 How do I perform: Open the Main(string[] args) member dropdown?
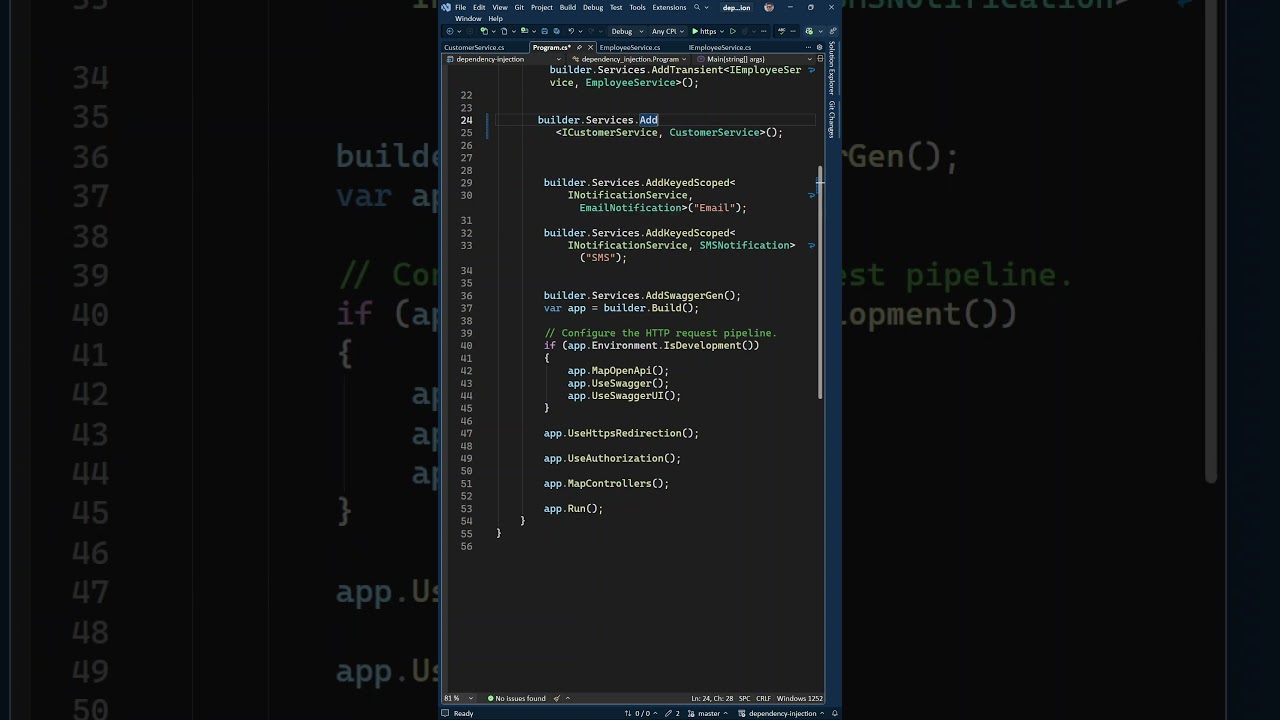click(x=755, y=59)
